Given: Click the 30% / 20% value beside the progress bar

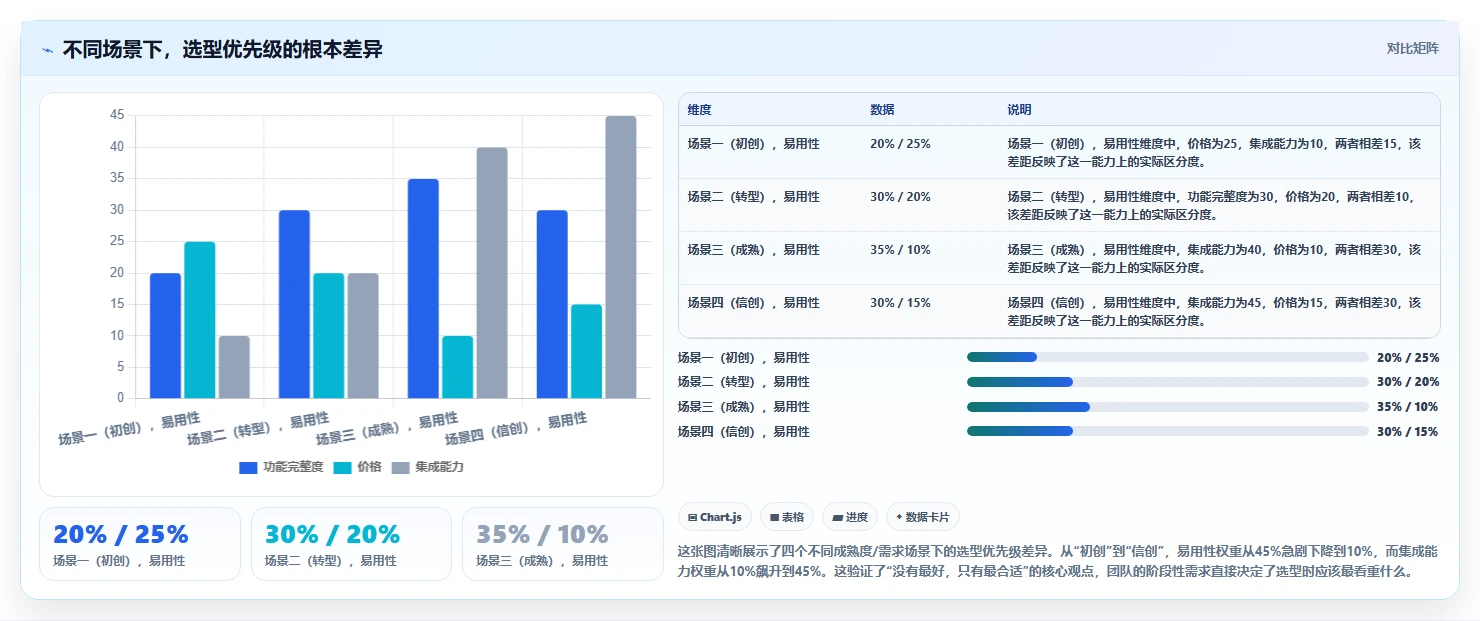Looking at the screenshot, I should tap(1408, 382).
